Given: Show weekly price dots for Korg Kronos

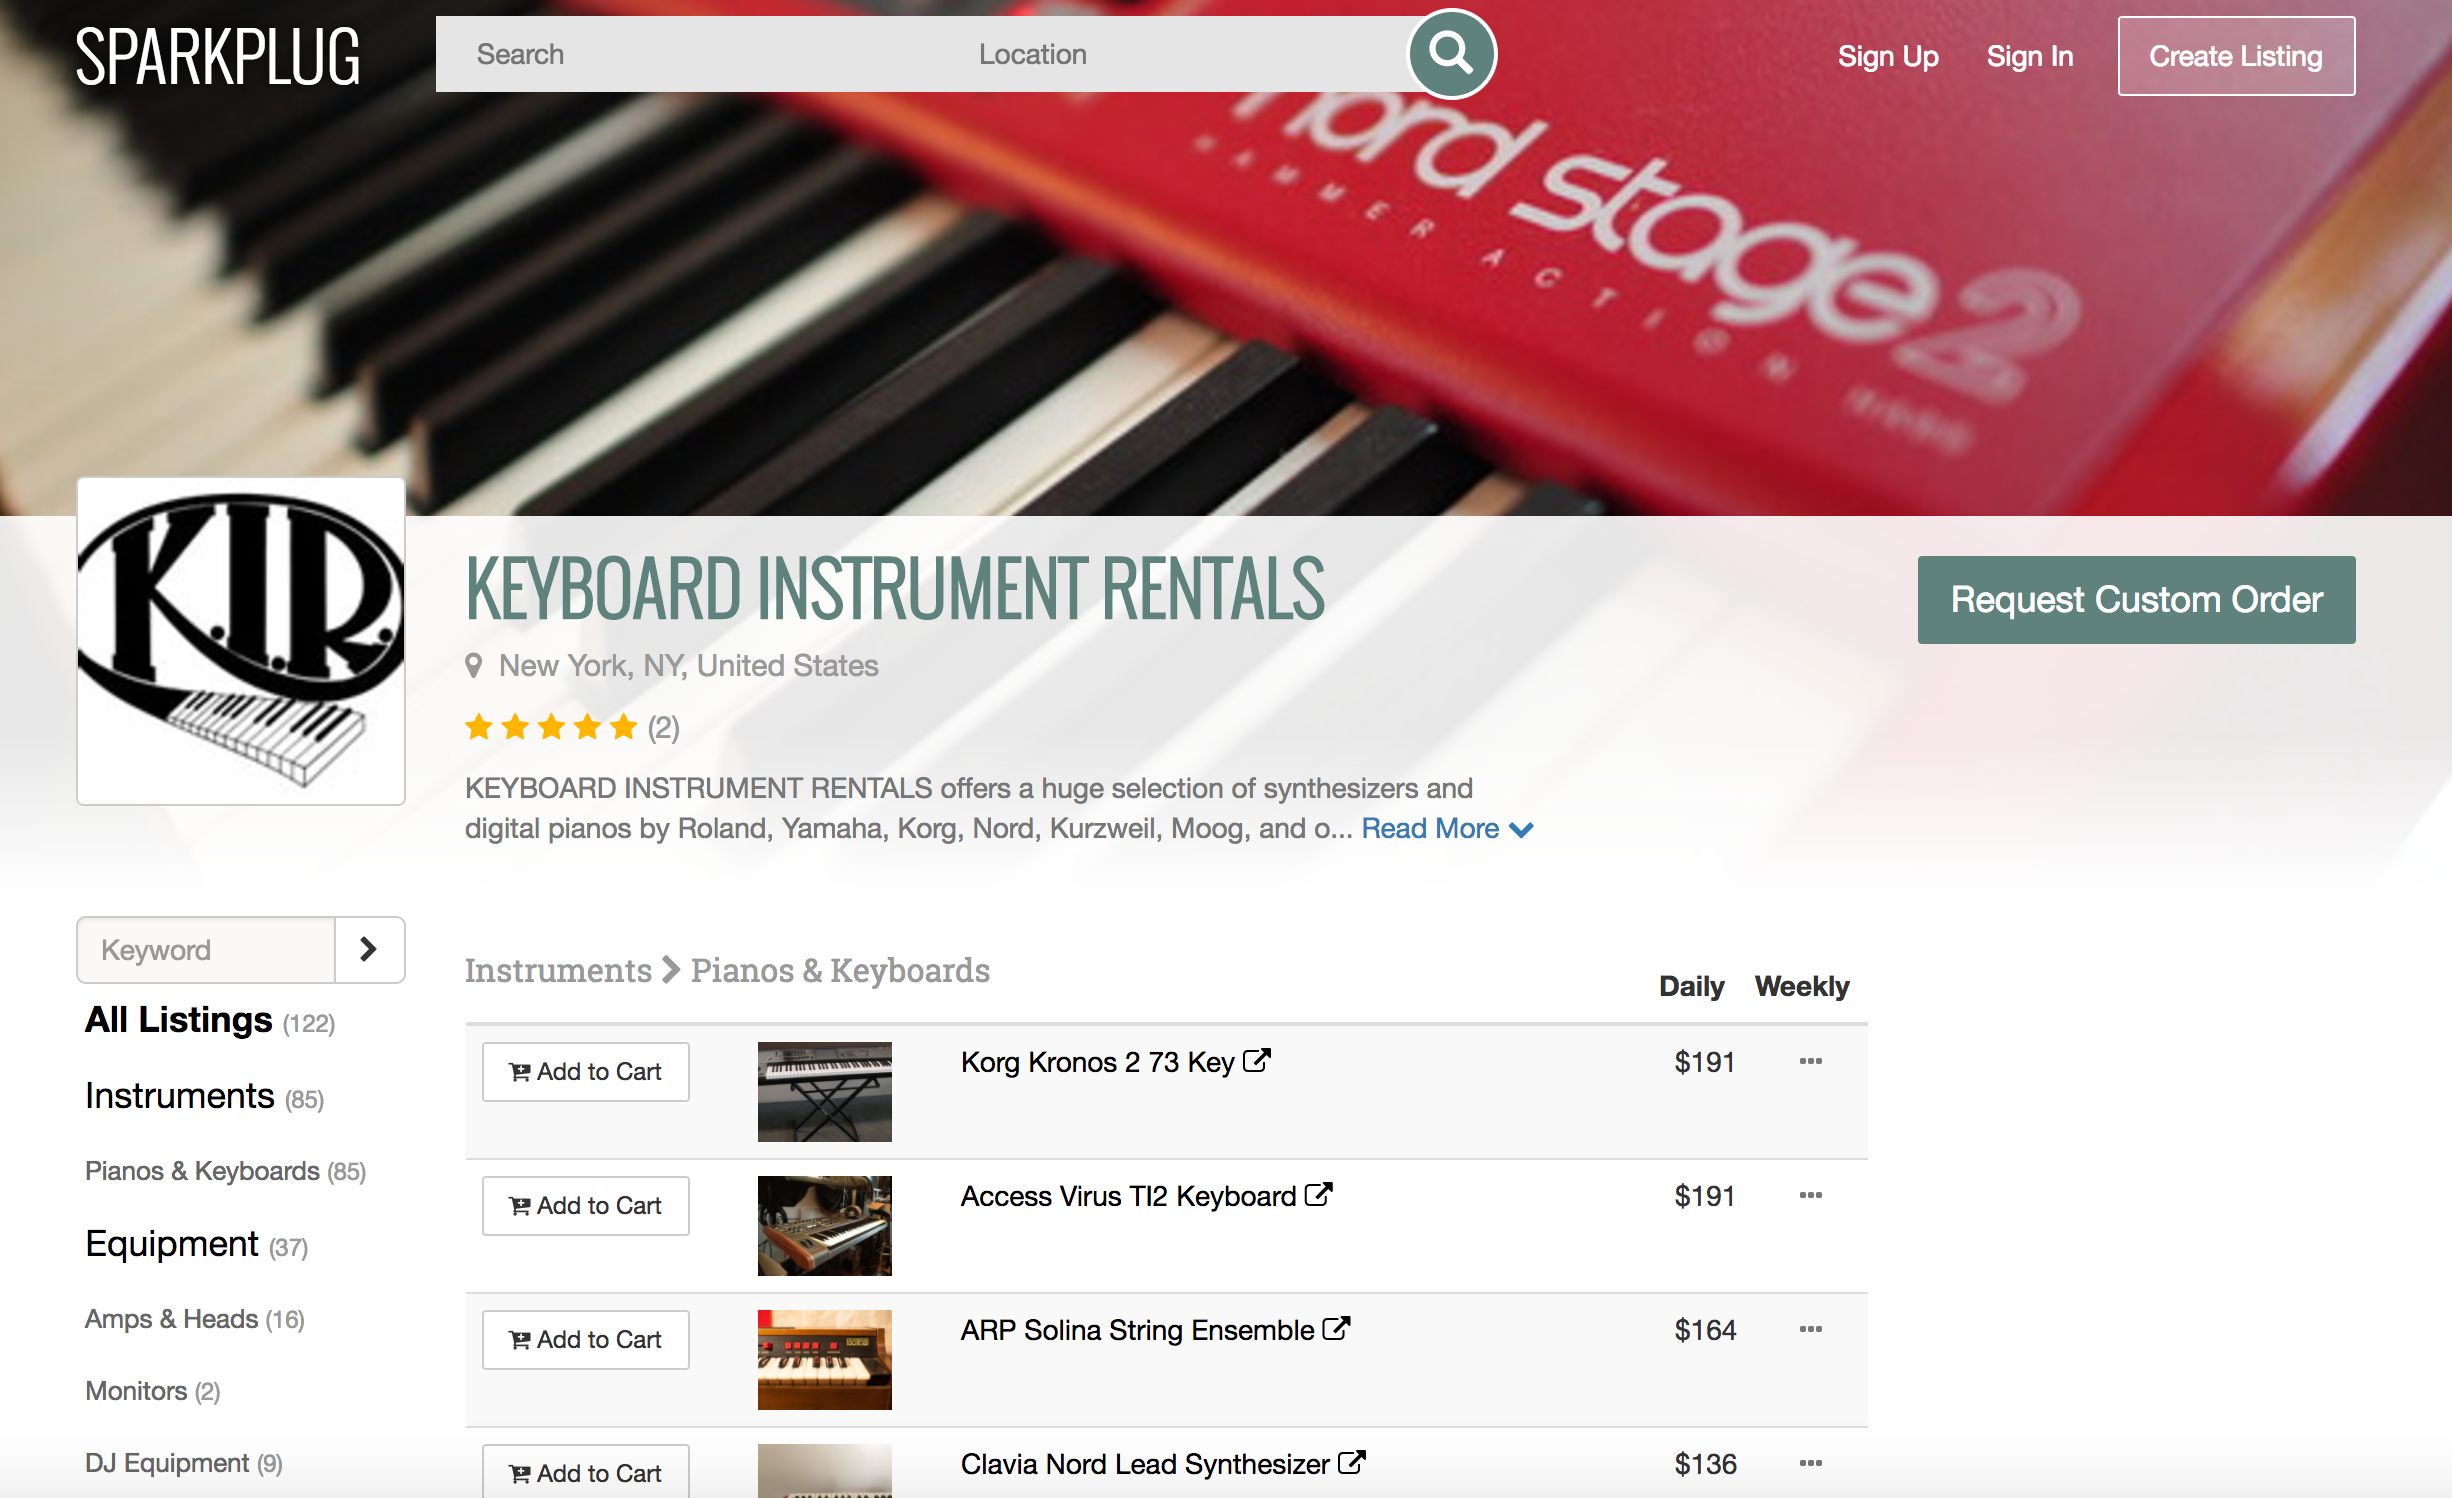Looking at the screenshot, I should point(1810,1061).
